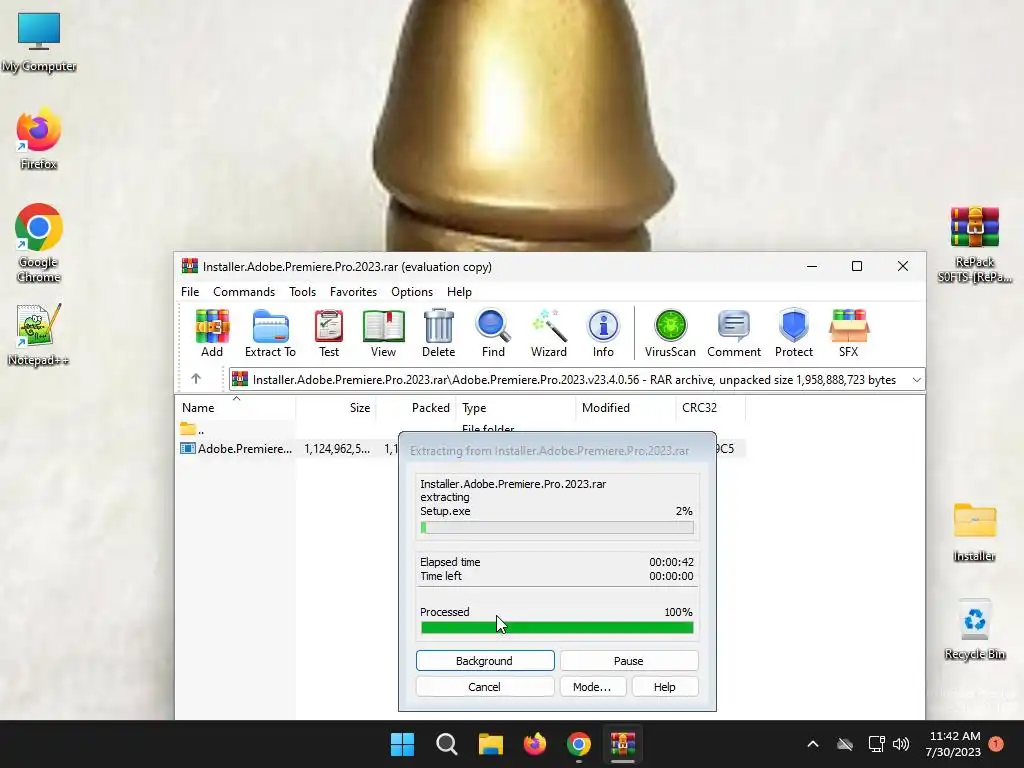This screenshot has height=768, width=1024.
Task: Open the Options menu
Action: (411, 292)
